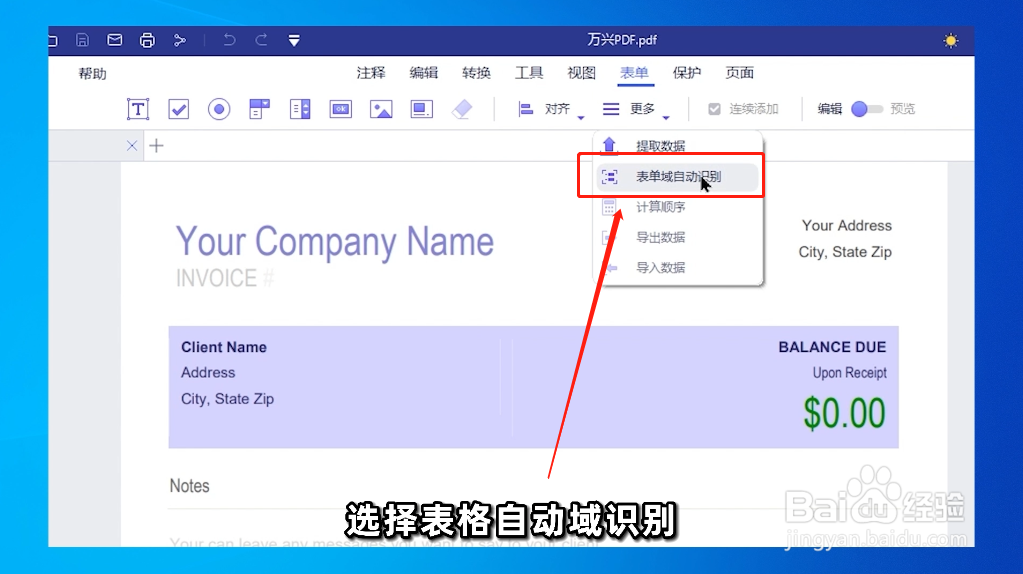
Task: Open the 编辑 ribbon tab
Action: tap(424, 73)
